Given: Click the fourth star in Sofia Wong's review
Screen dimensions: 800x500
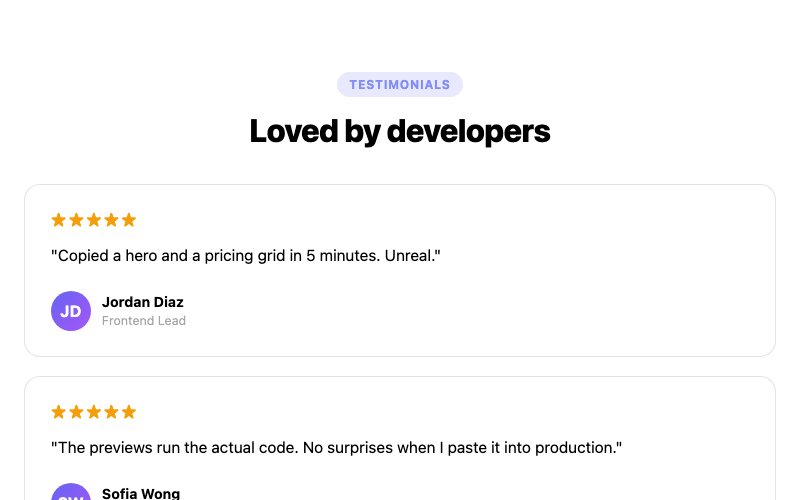Looking at the screenshot, I should tap(111, 412).
